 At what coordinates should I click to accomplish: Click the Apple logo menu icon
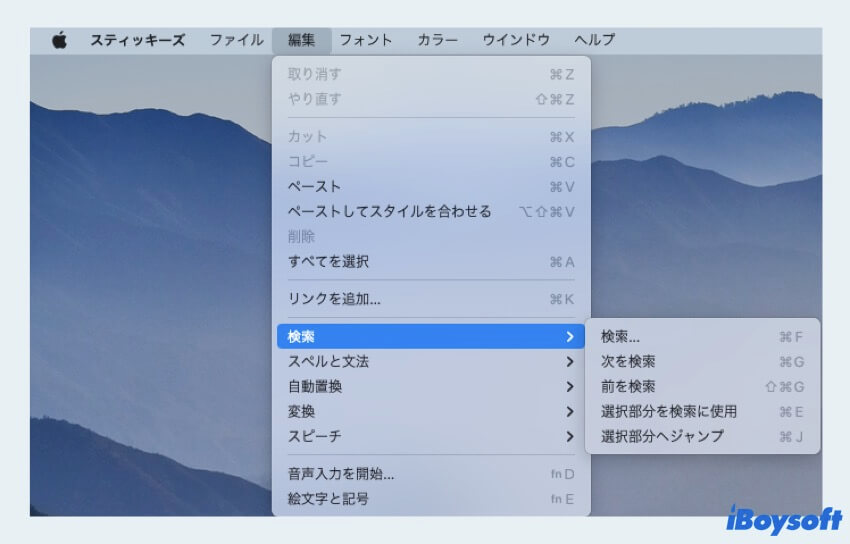(59, 41)
